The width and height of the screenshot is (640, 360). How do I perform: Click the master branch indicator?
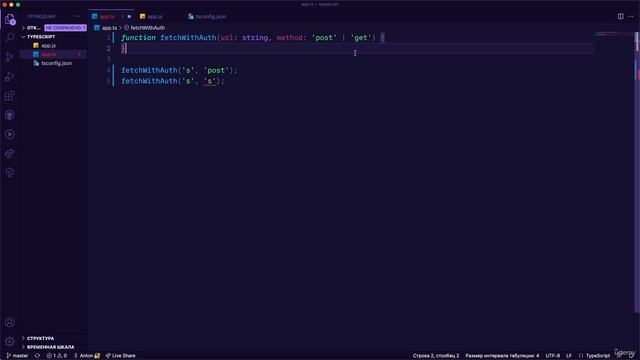tap(17, 356)
